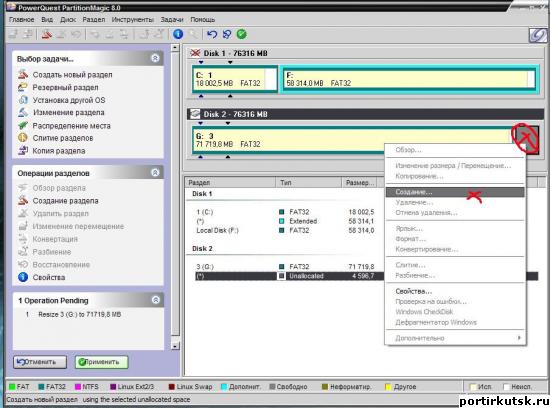Click the Disk 2 header icon

[x=195, y=114]
